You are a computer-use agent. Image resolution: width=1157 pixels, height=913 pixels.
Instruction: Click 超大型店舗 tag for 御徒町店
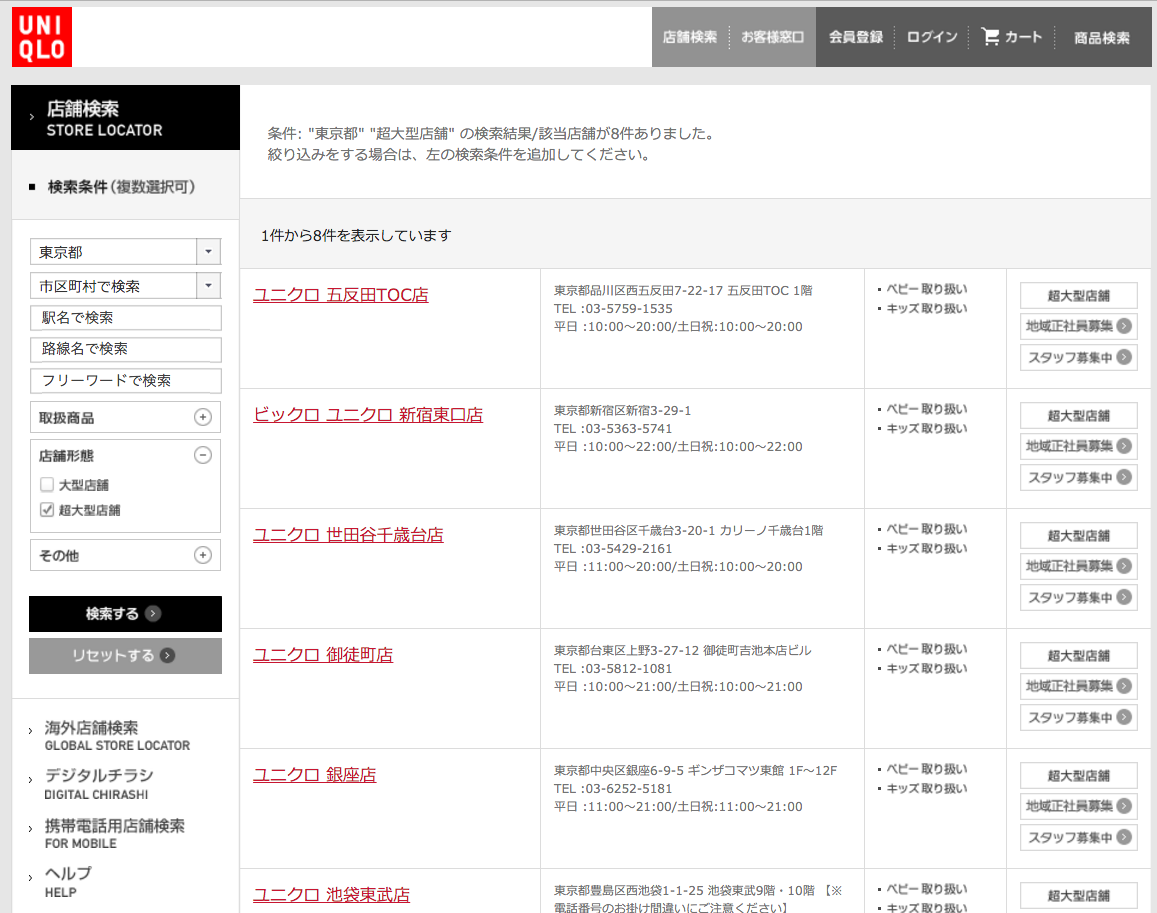coord(1079,655)
